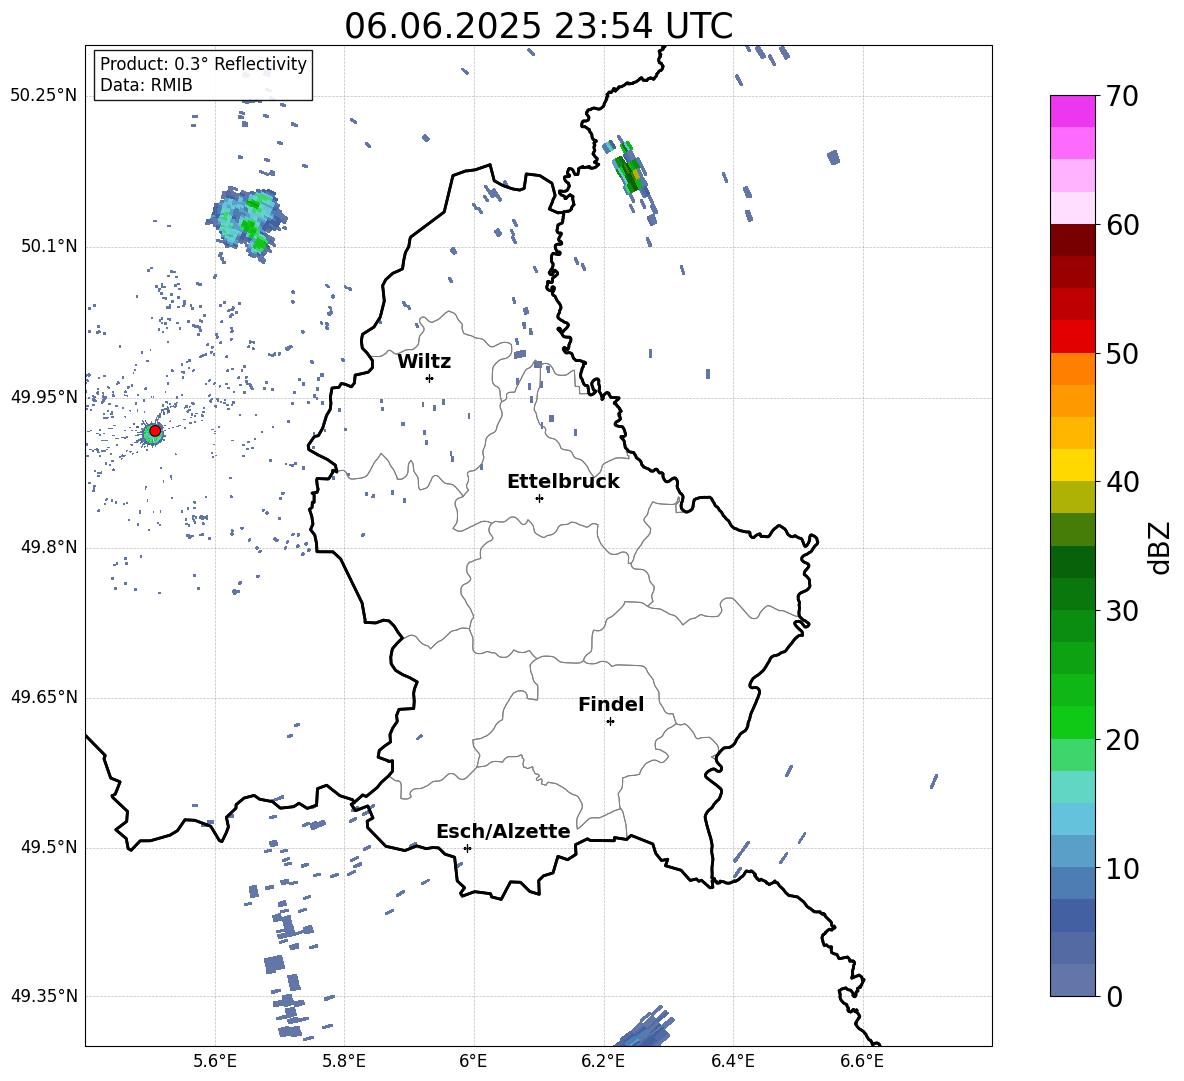
Task: Click the dark maroon colorbar segment just below 60
Action: (x=1072, y=240)
